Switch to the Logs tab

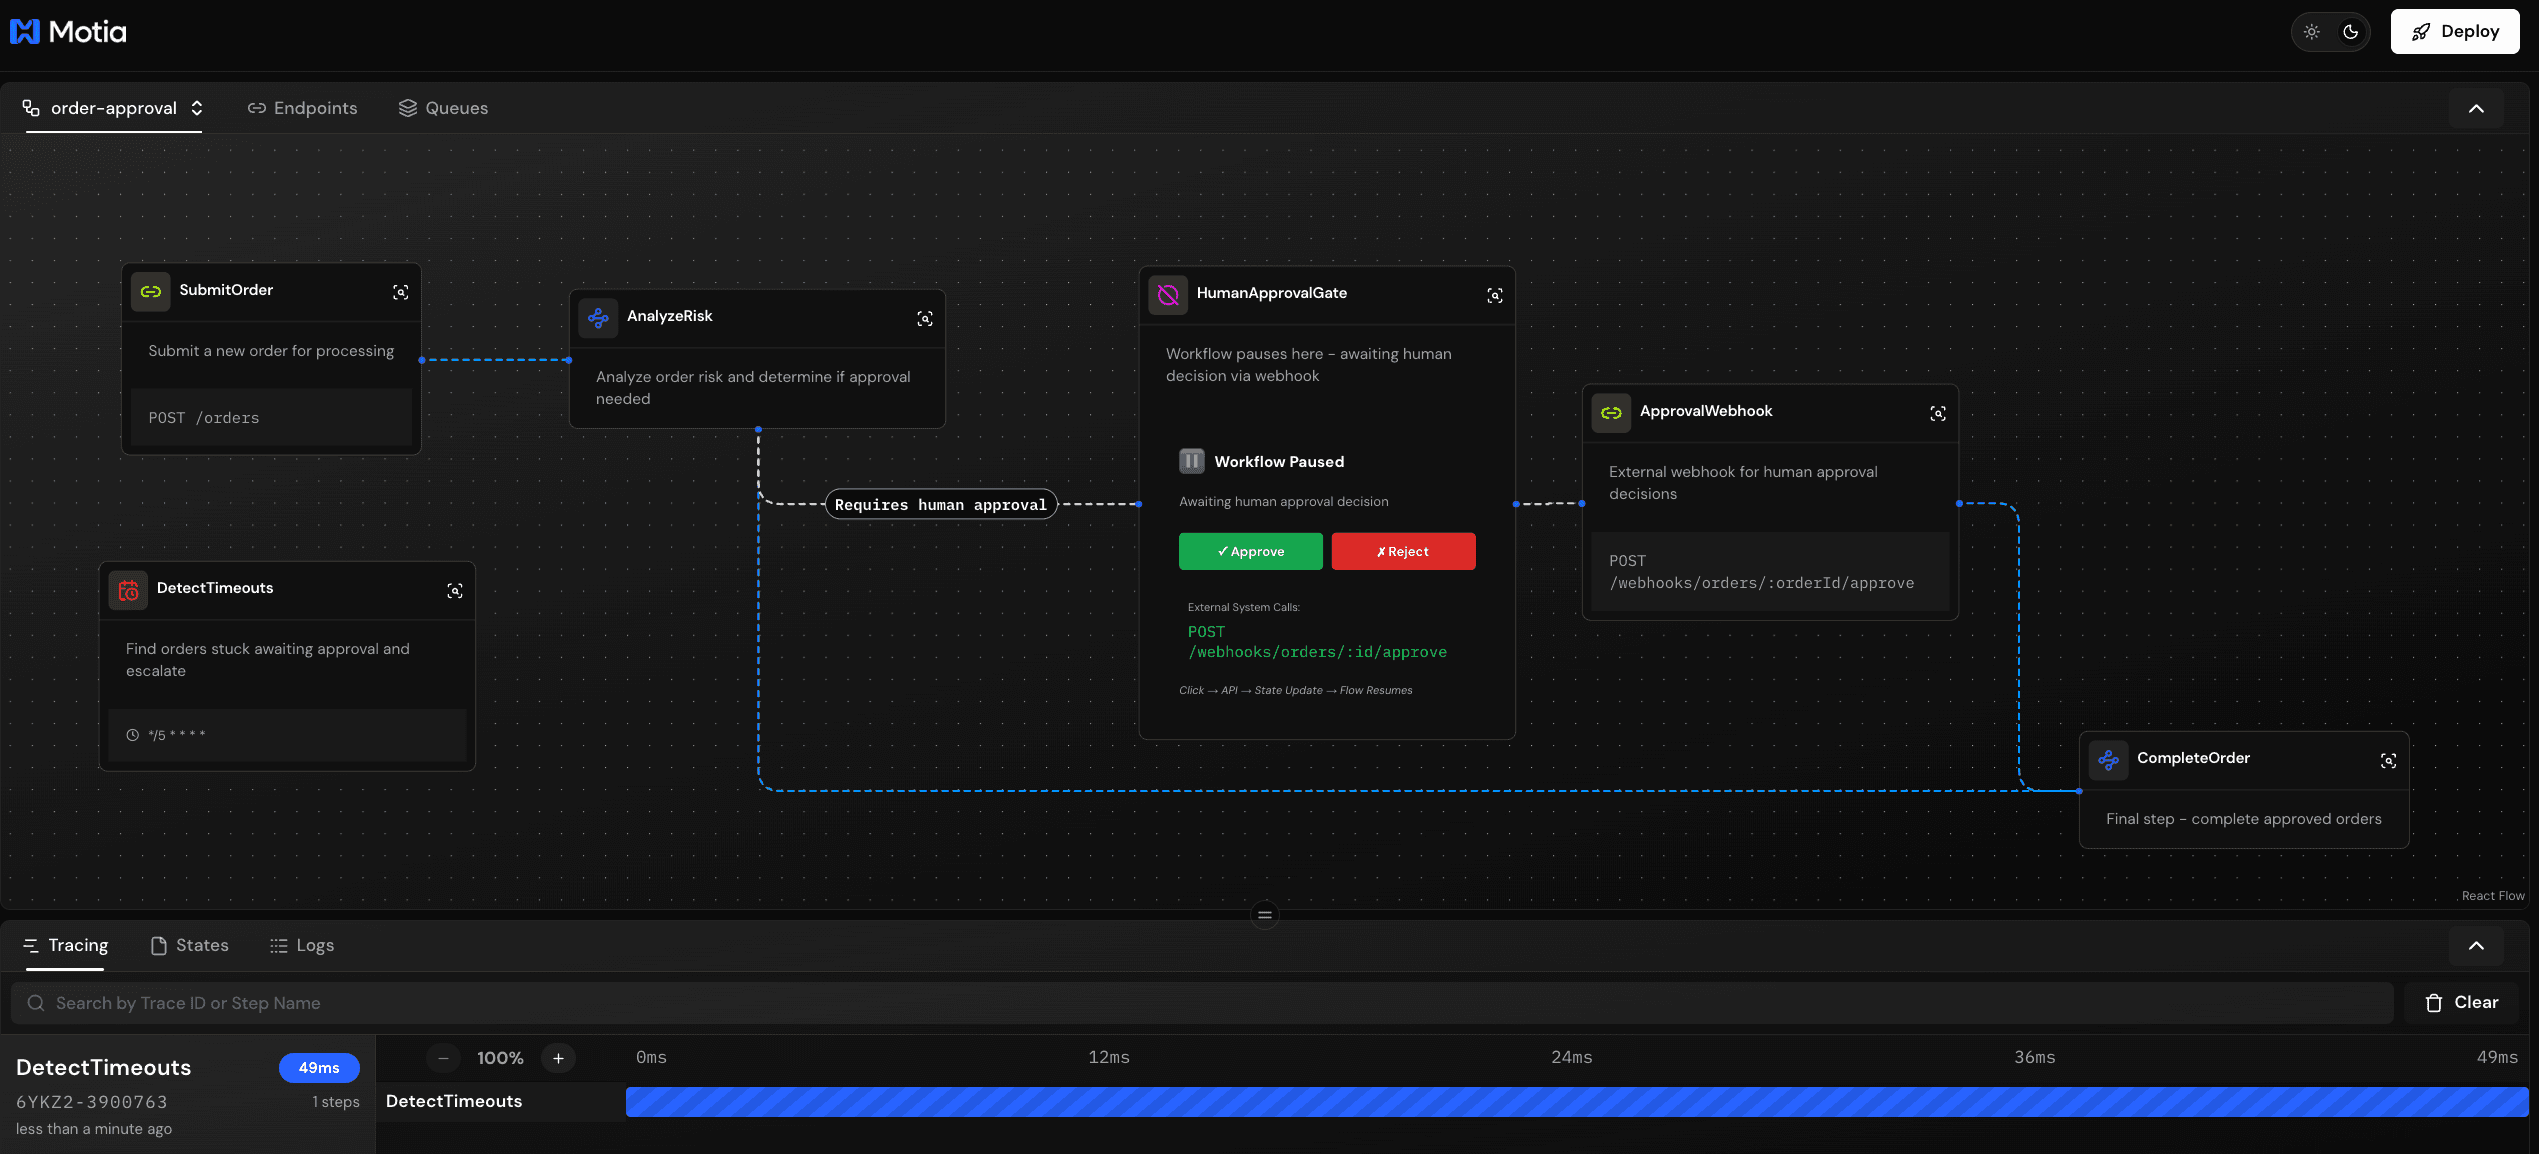(x=302, y=946)
